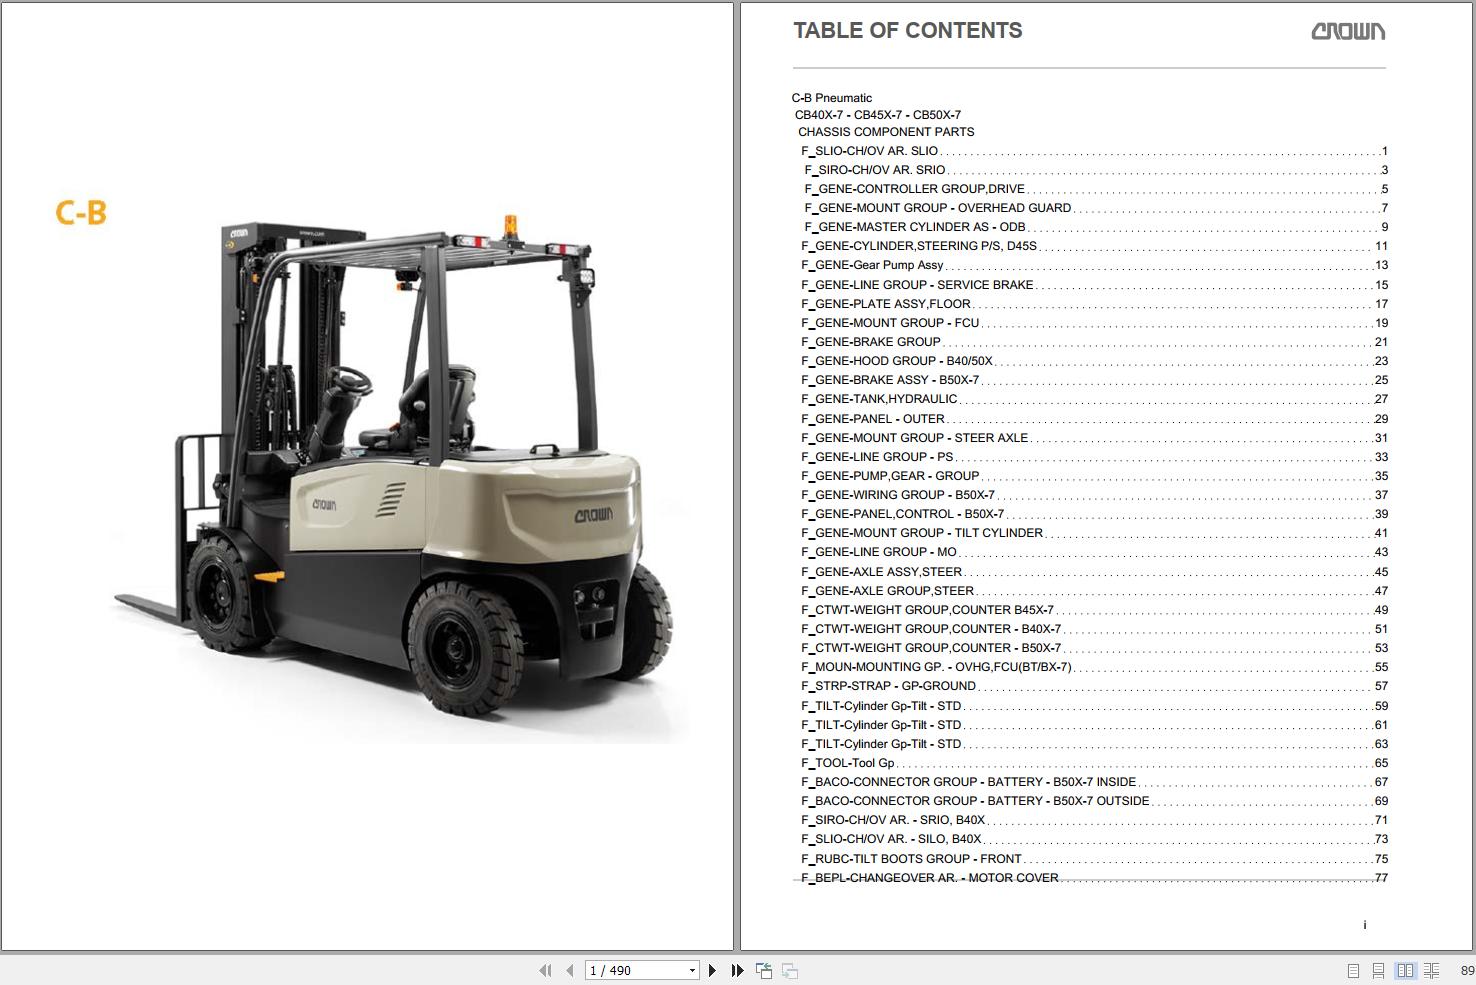
Task: Click the F_GENE-BRAKE GROUP entry
Action: point(1094,342)
